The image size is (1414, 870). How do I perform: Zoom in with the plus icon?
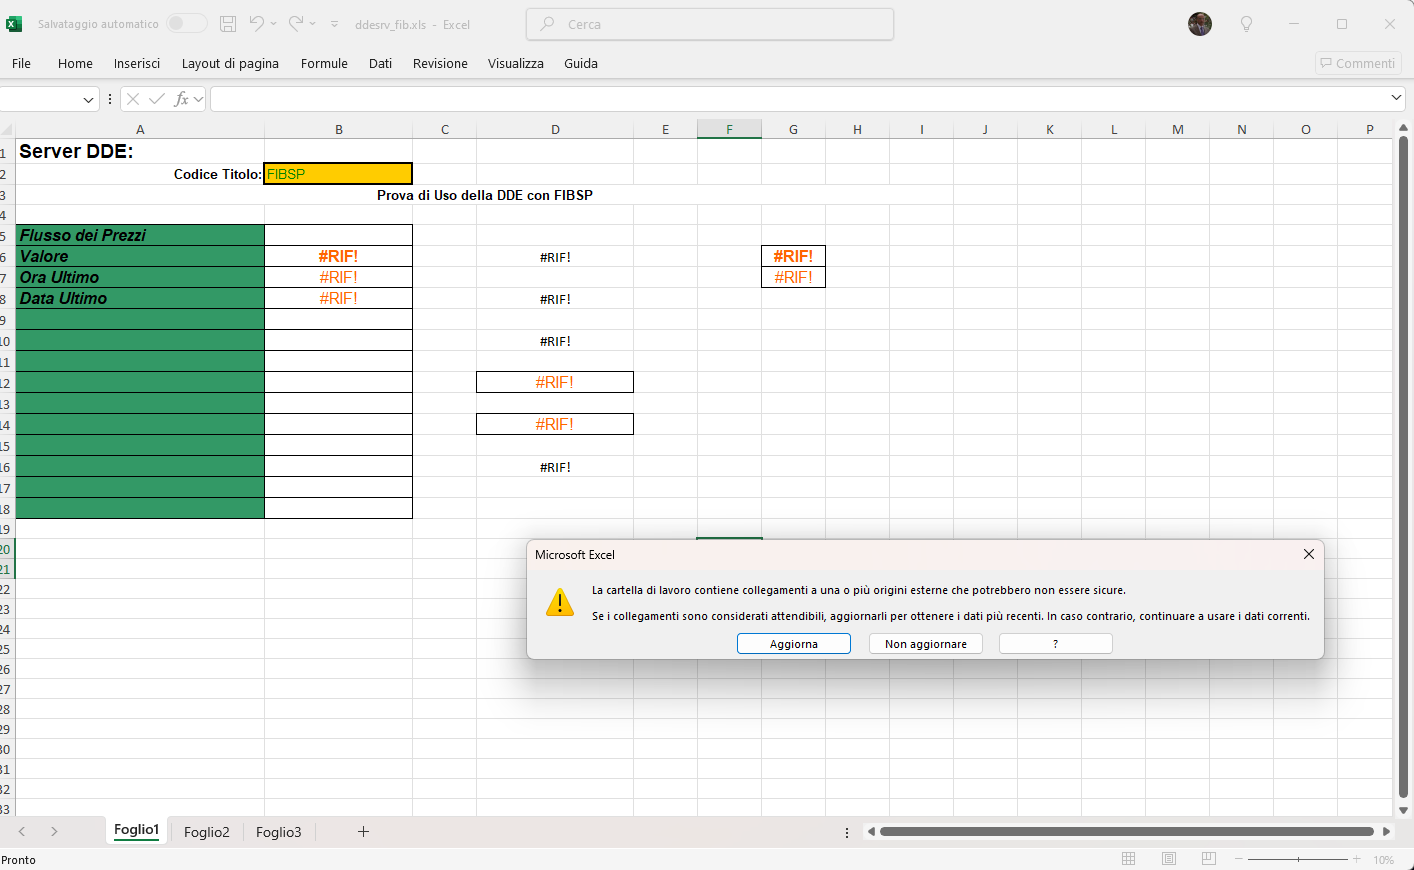pos(1357,860)
